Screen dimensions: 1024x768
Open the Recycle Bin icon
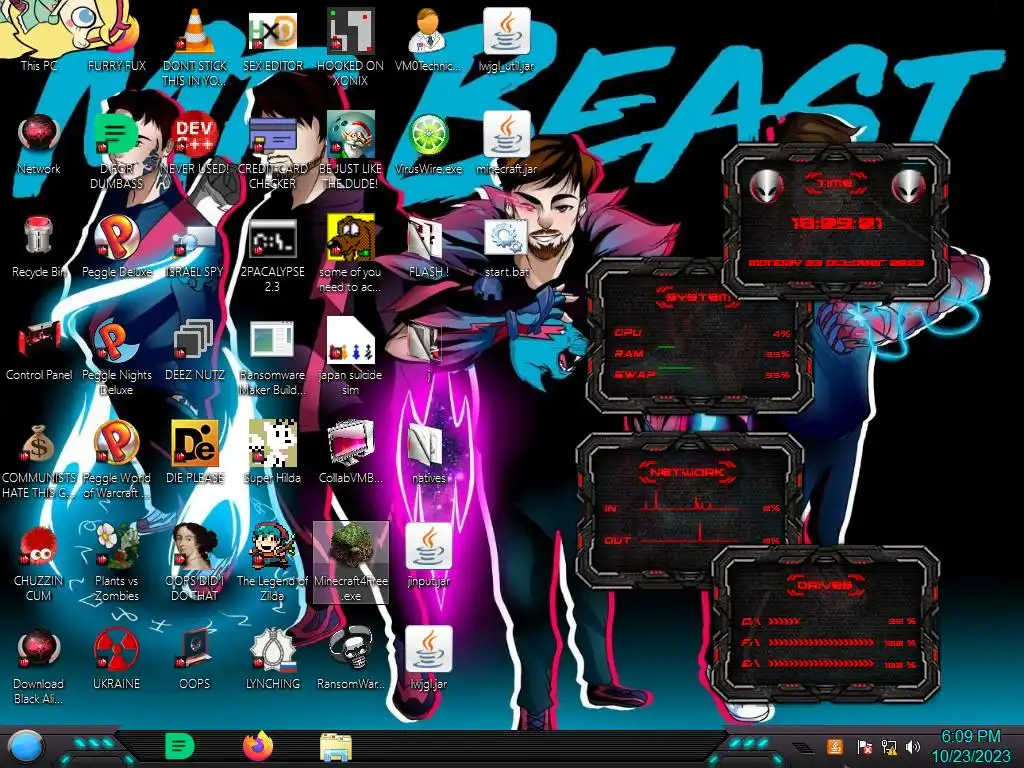[x=39, y=247]
